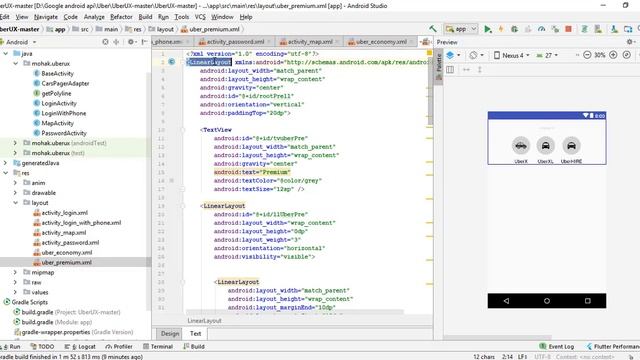Click the Back button in the preview device

506,301
